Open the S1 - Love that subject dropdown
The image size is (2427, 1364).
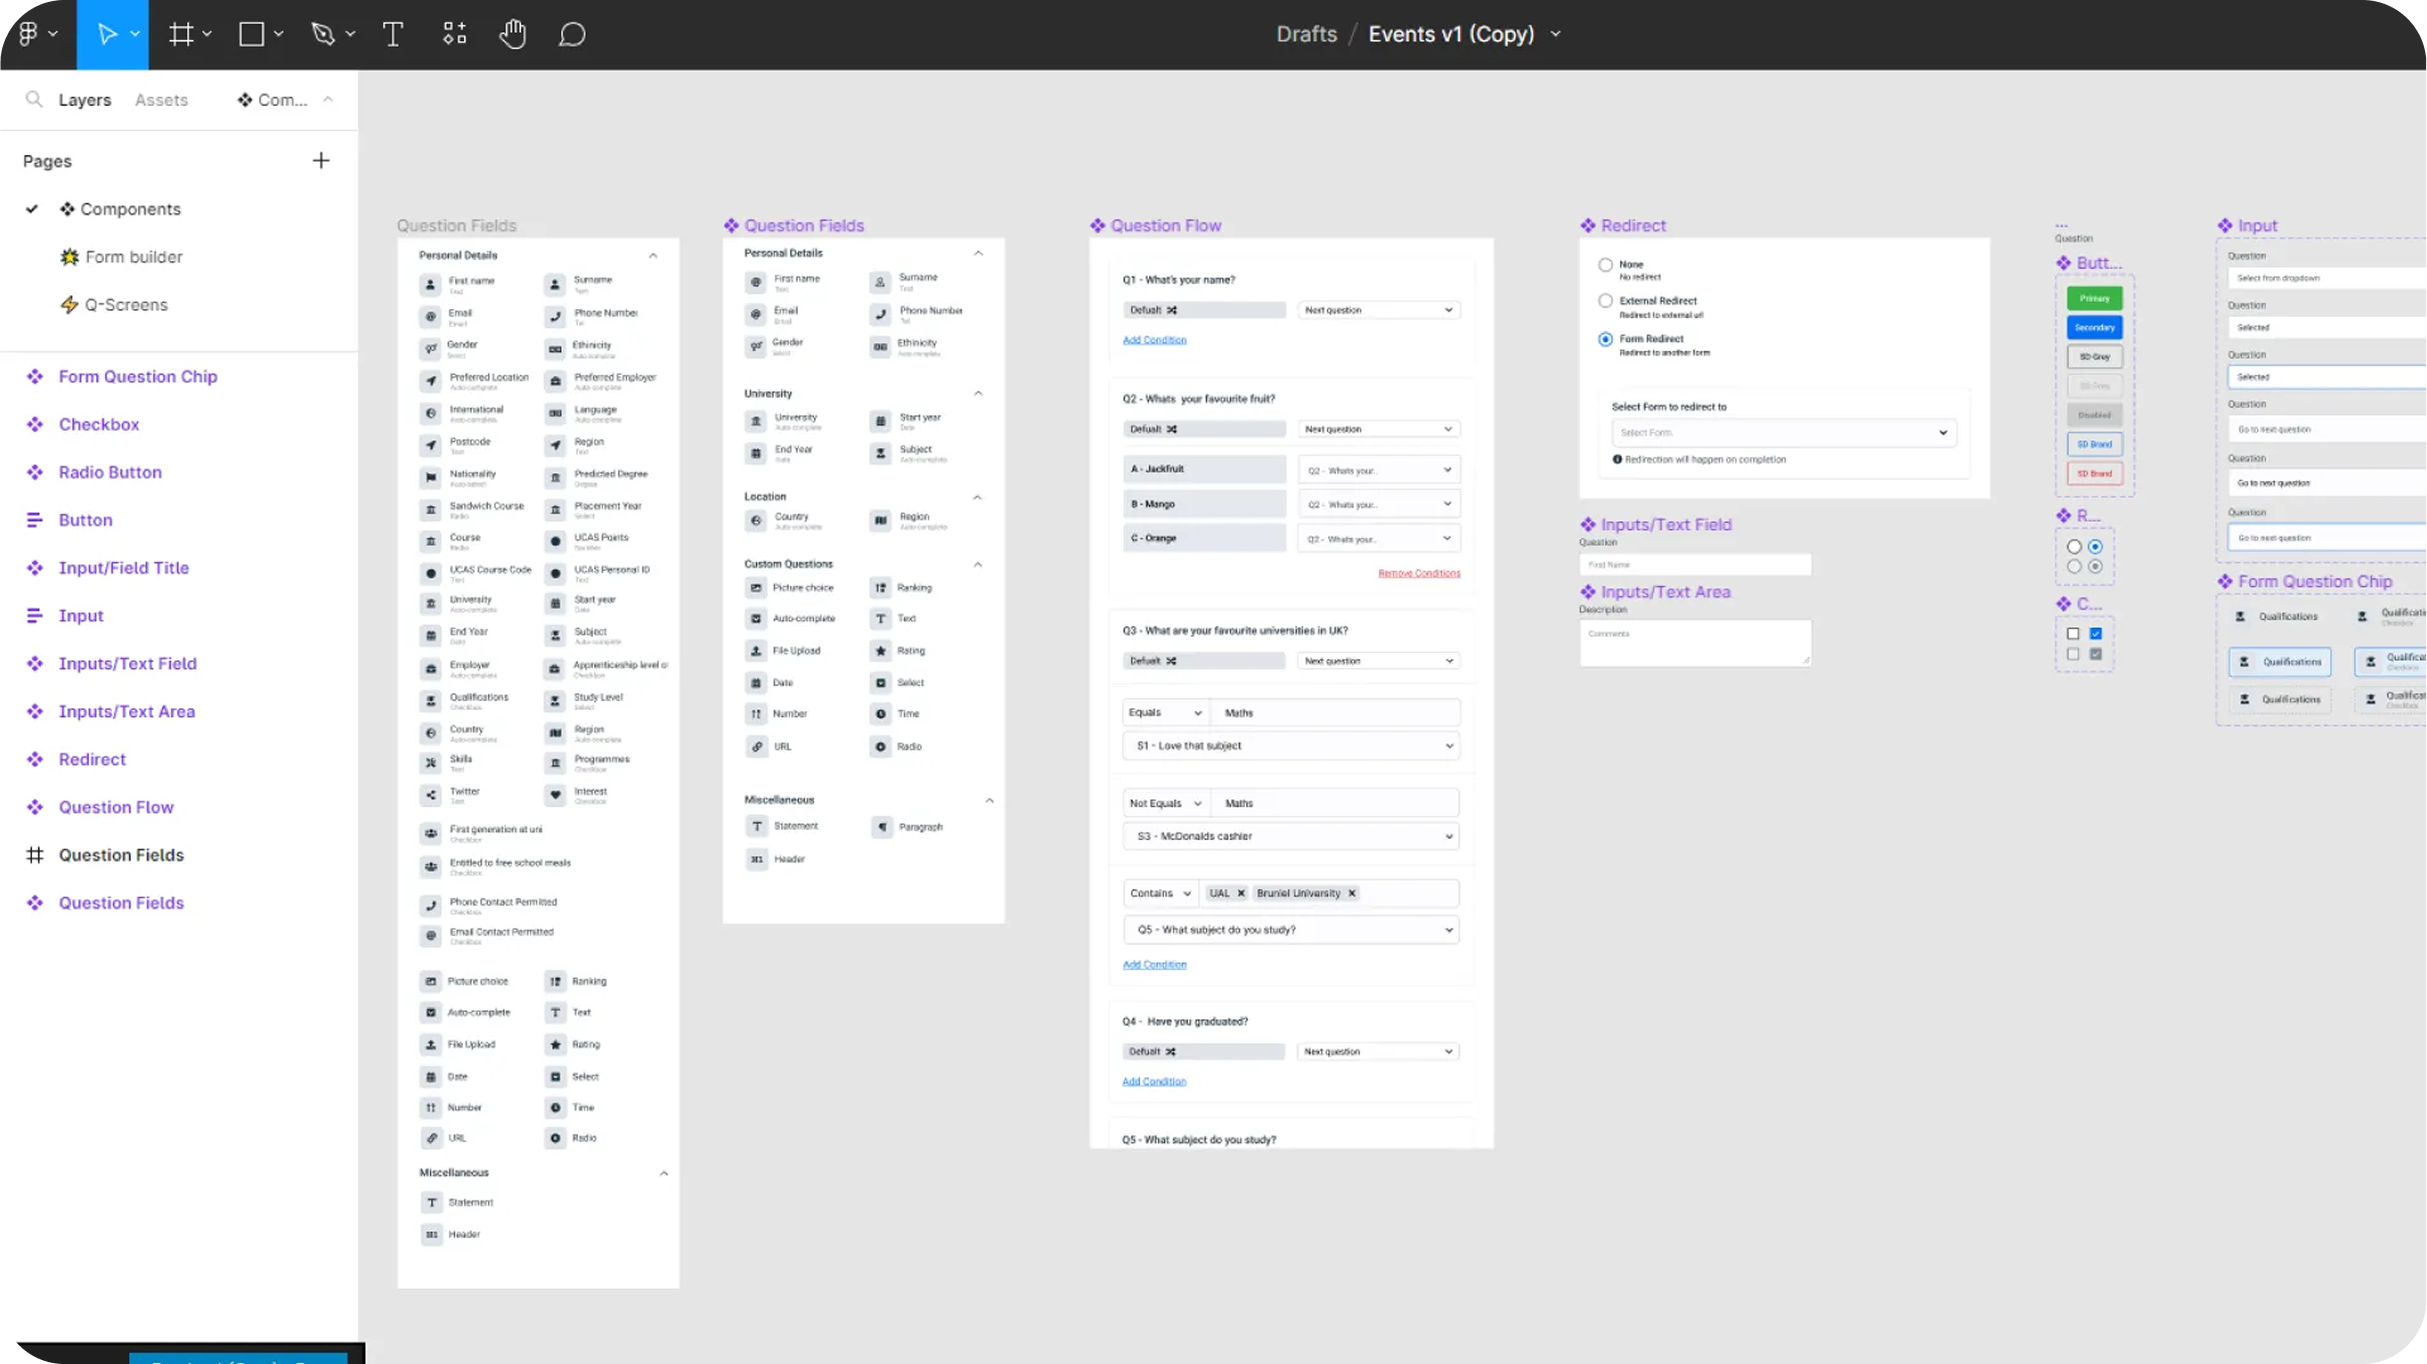pos(1291,745)
